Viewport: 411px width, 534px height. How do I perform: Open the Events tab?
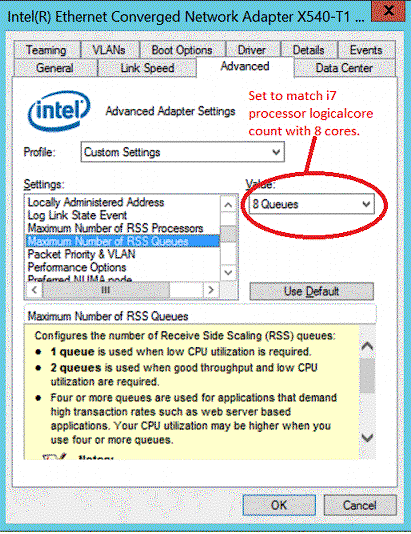(366, 50)
